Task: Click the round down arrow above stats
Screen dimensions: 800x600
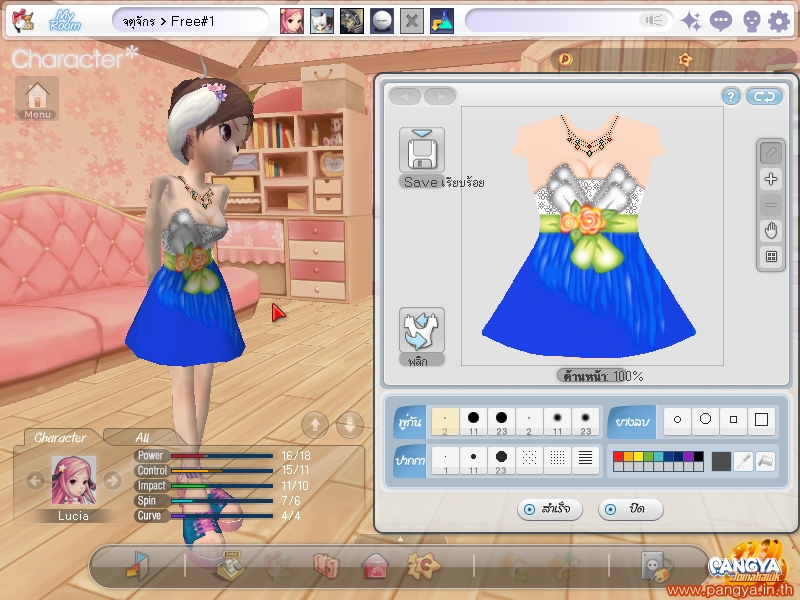Action: 349,424
